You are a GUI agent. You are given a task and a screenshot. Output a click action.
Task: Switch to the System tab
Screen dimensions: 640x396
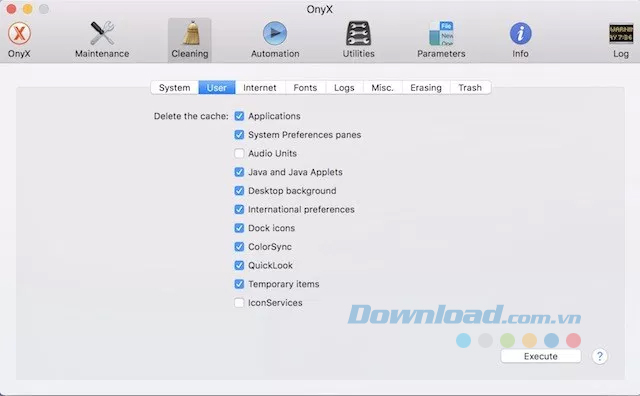(175, 88)
